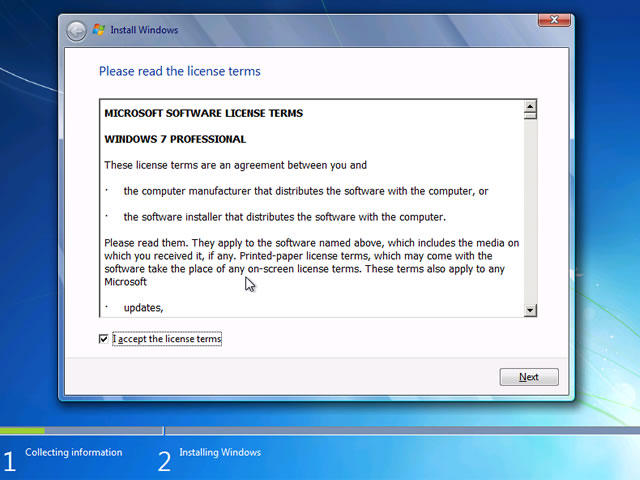
Task: Close the Install Windows dialog
Action: [554, 20]
